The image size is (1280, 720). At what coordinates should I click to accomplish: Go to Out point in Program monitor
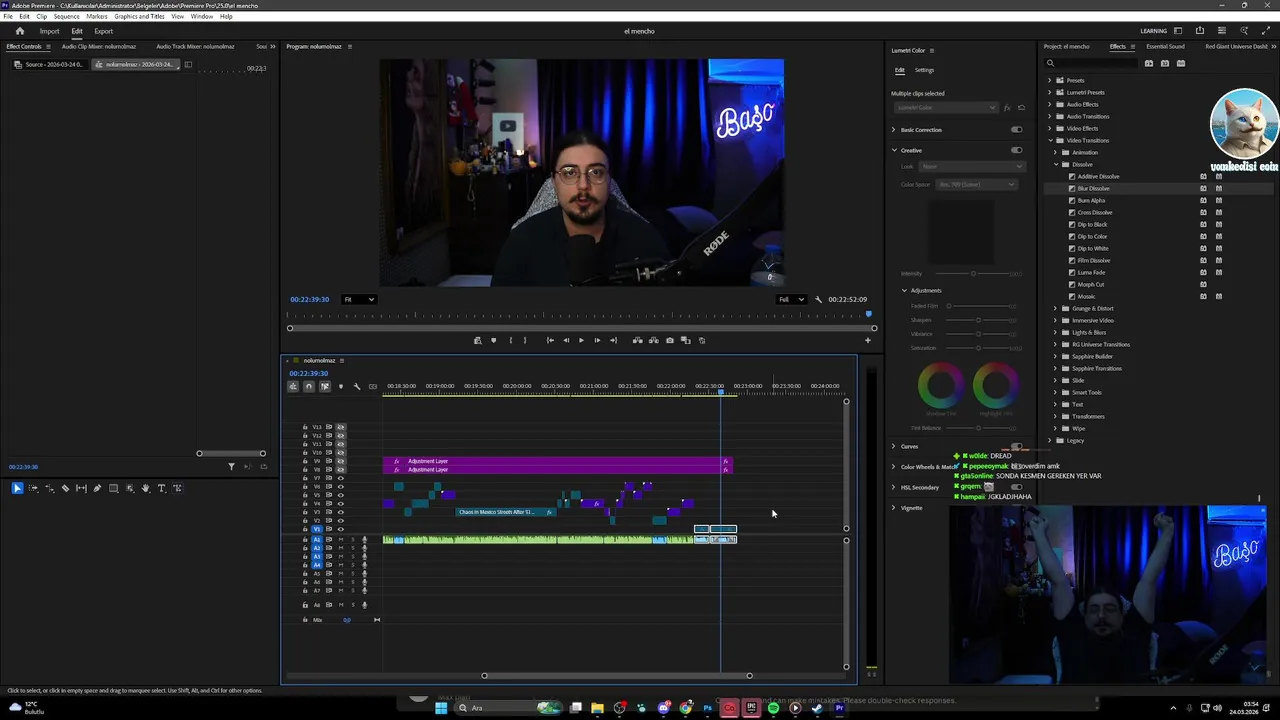tap(613, 340)
